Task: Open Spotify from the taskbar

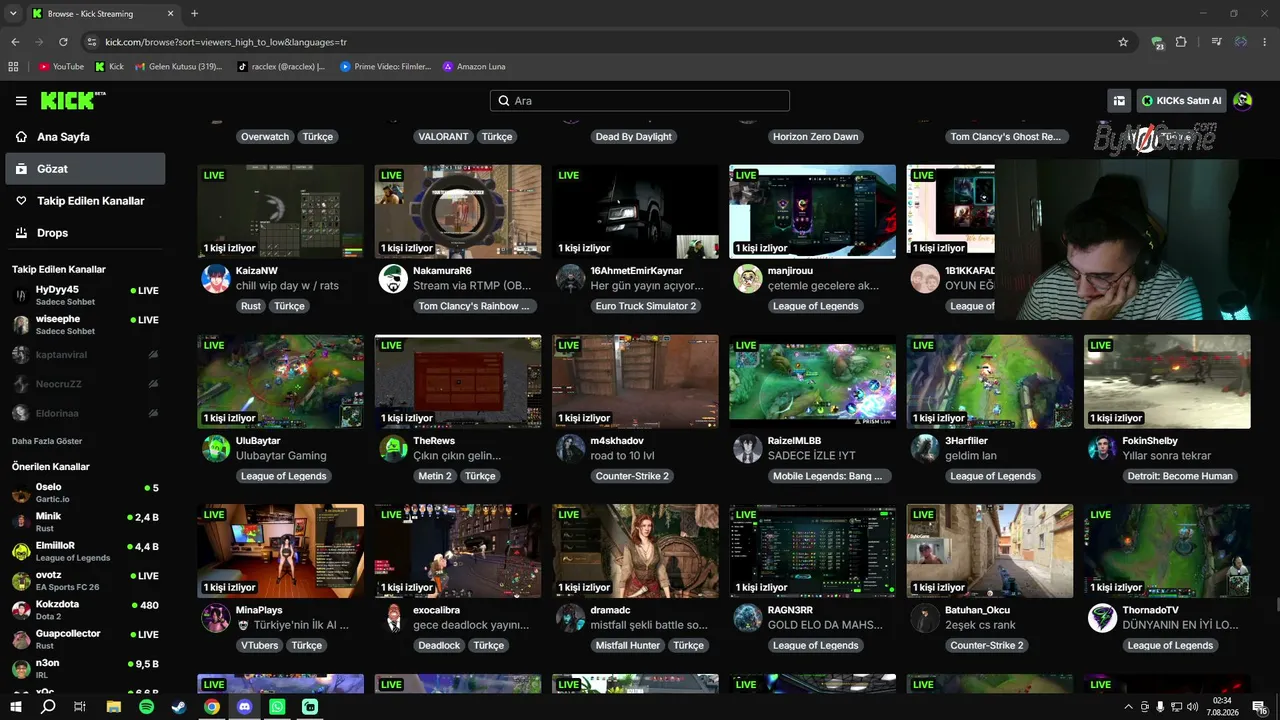Action: pos(146,706)
